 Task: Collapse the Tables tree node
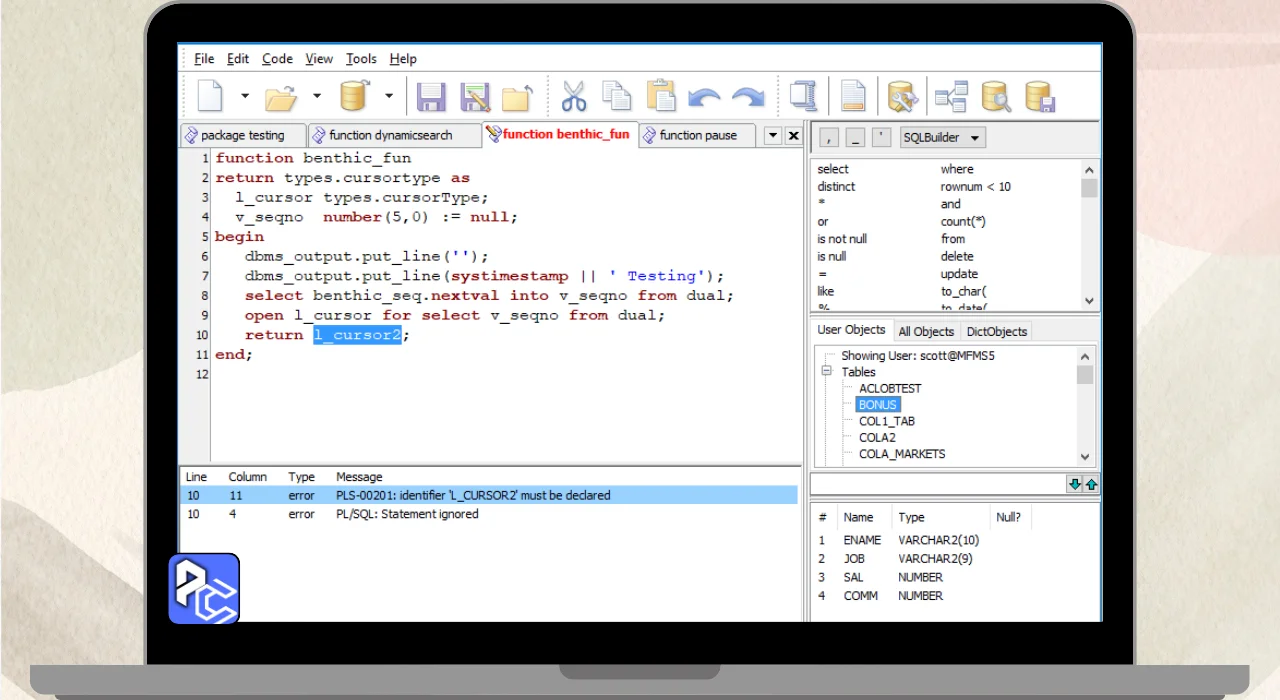(827, 371)
